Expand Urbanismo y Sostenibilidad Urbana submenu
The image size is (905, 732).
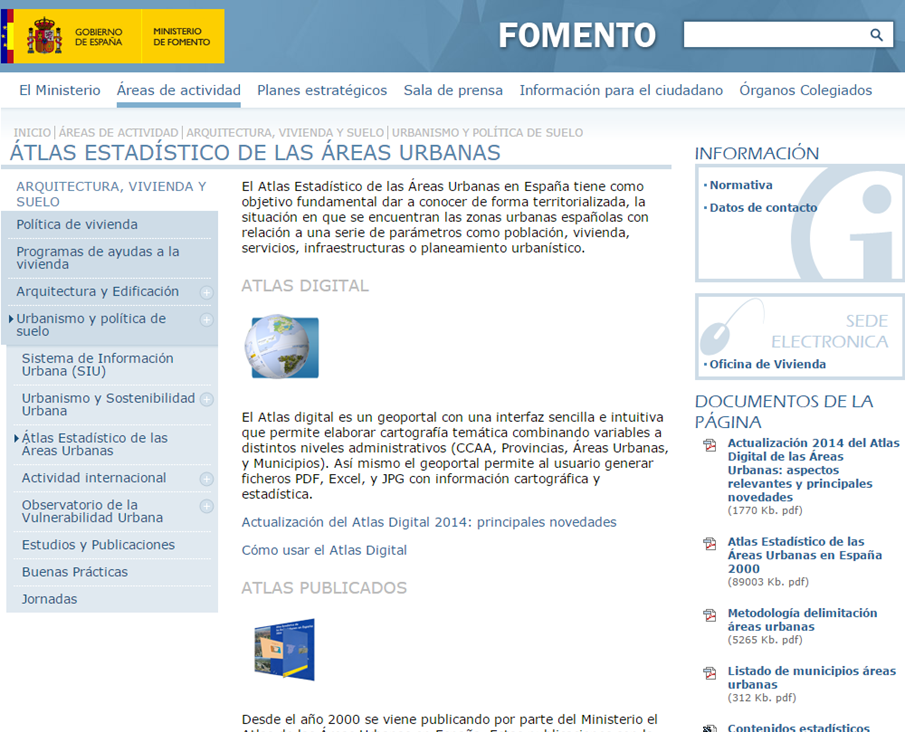(x=206, y=399)
